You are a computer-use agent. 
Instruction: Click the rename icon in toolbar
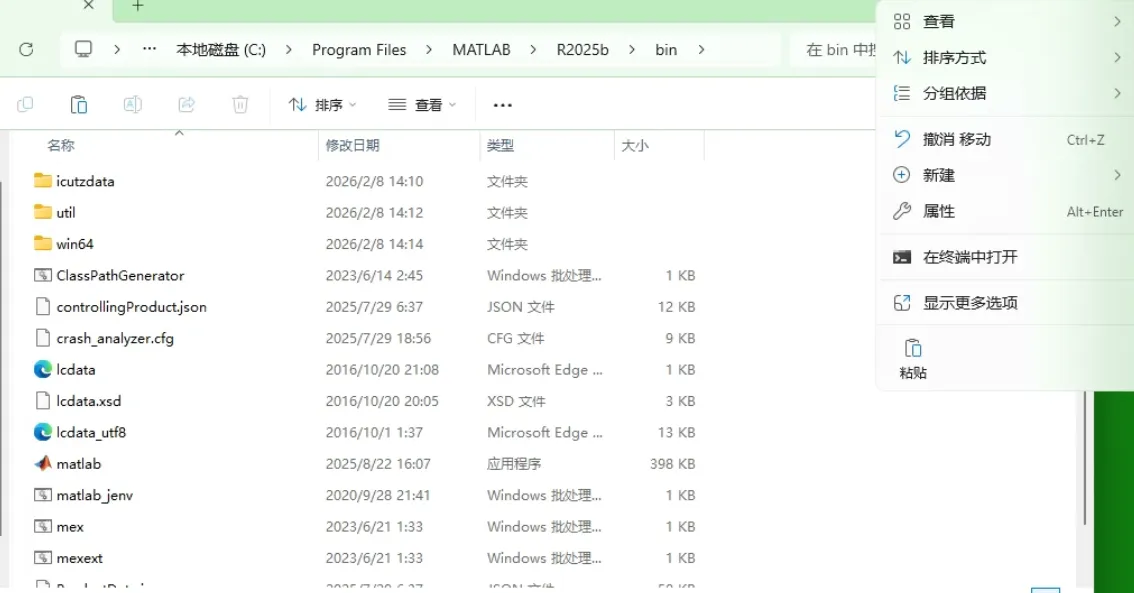(132, 105)
